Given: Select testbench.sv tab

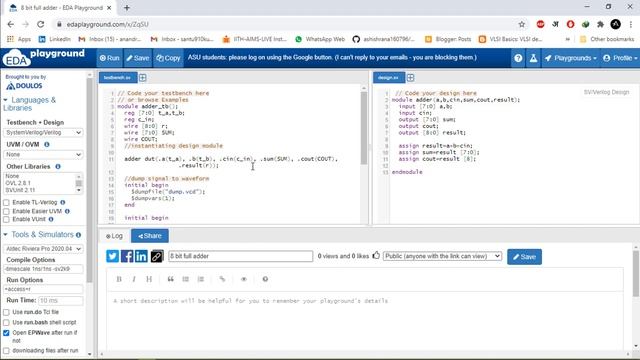Looking at the screenshot, I should pos(118,78).
